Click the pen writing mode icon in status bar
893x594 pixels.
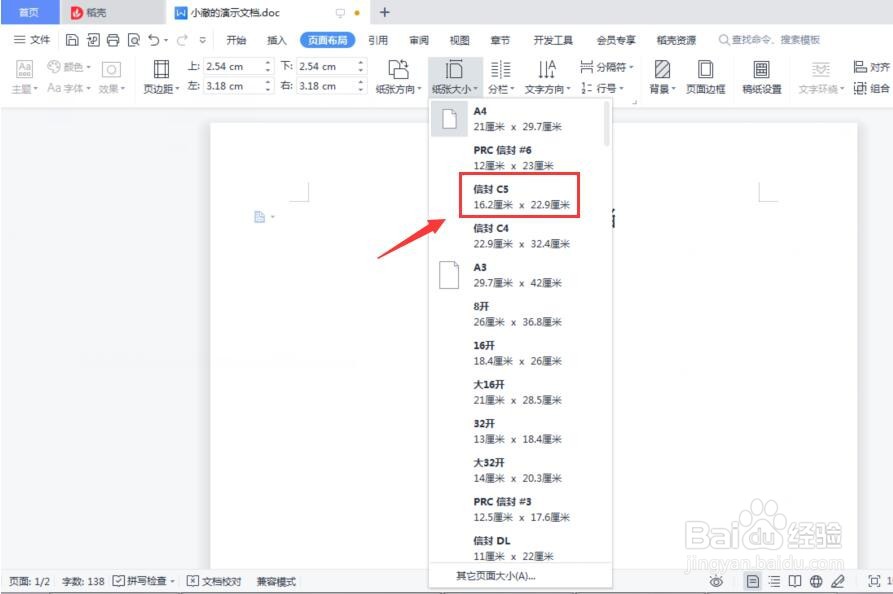[838, 581]
